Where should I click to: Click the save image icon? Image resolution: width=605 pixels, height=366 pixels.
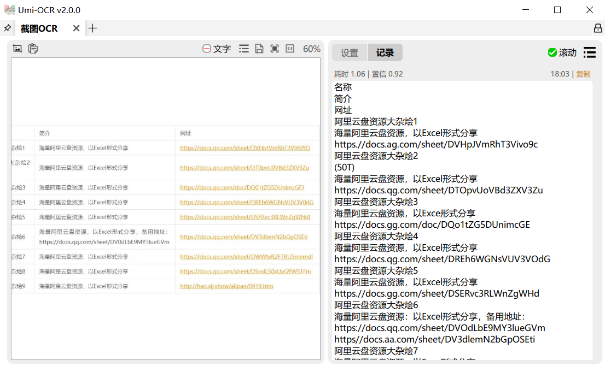259,49
